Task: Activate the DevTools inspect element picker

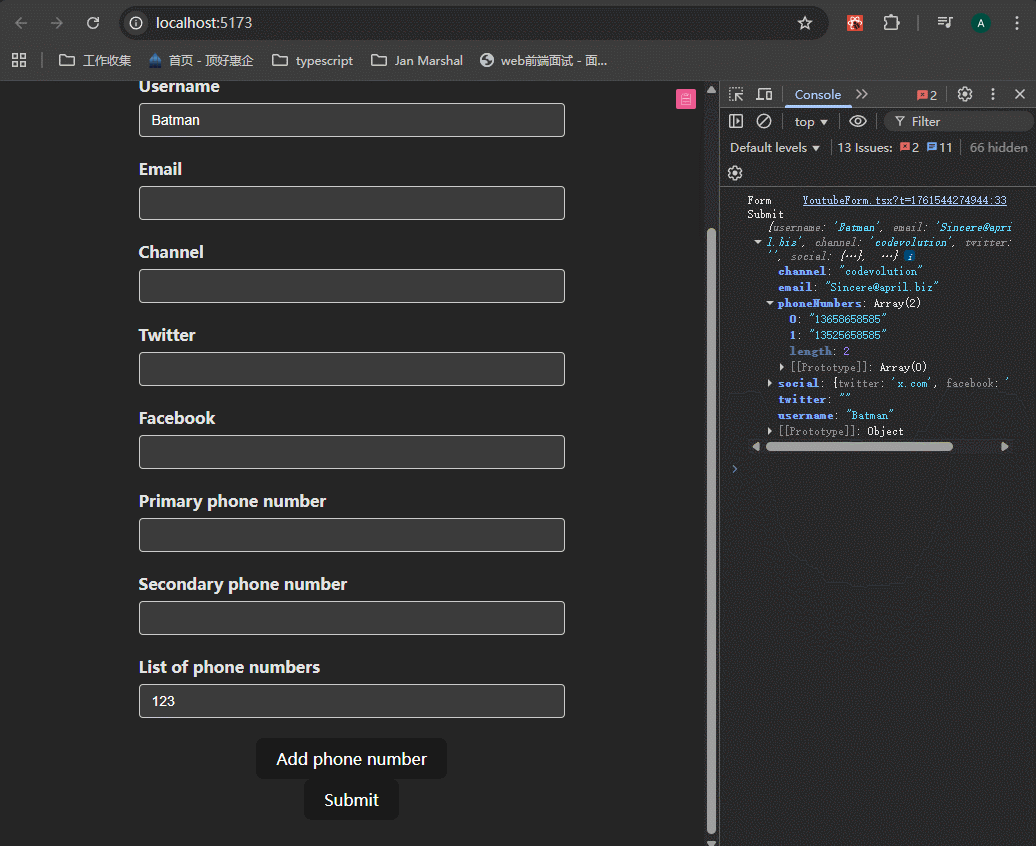Action: 736,94
